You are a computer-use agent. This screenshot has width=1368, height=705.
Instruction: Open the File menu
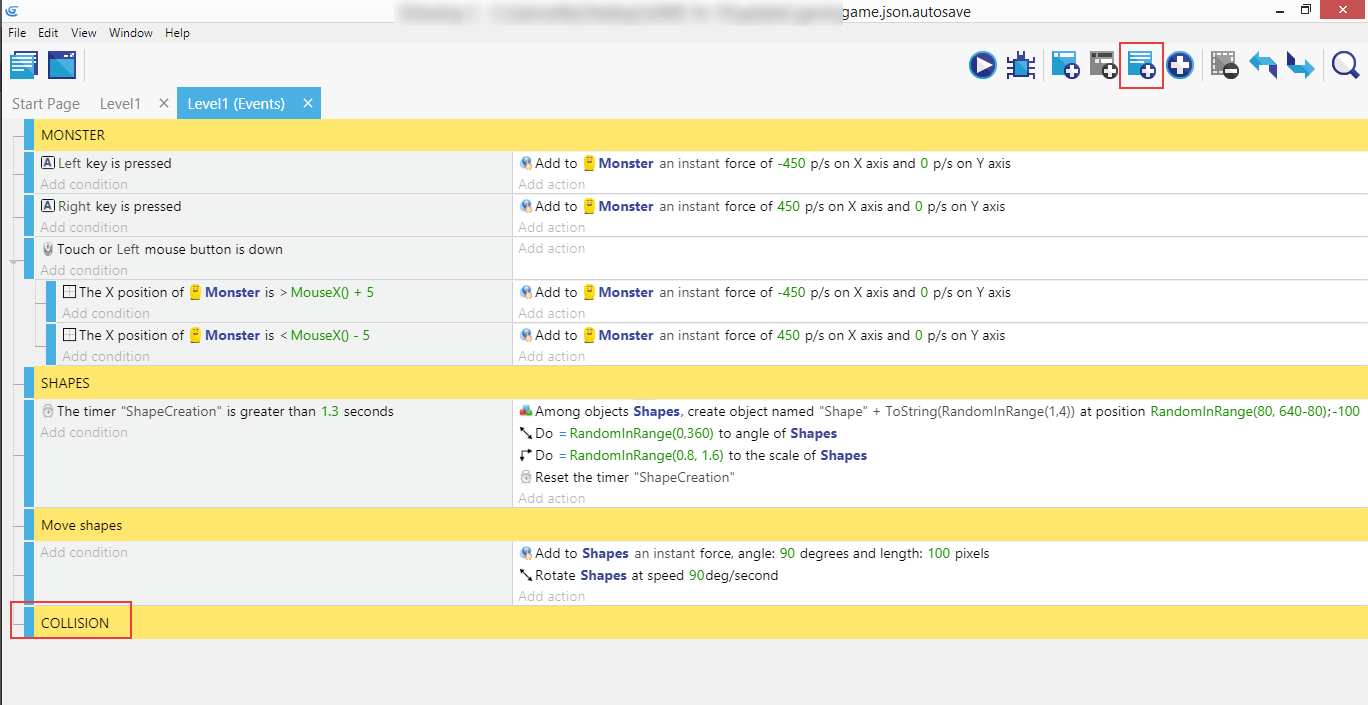pyautogui.click(x=17, y=33)
